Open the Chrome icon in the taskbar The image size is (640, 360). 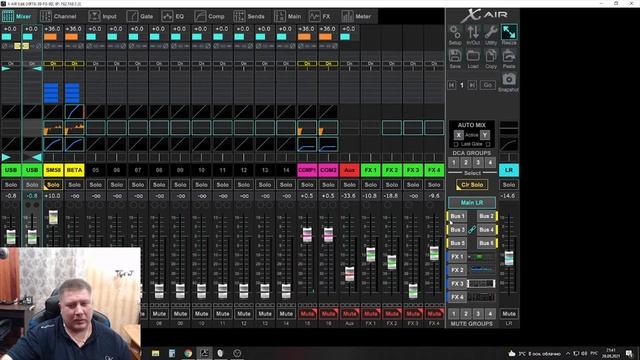(x=188, y=353)
